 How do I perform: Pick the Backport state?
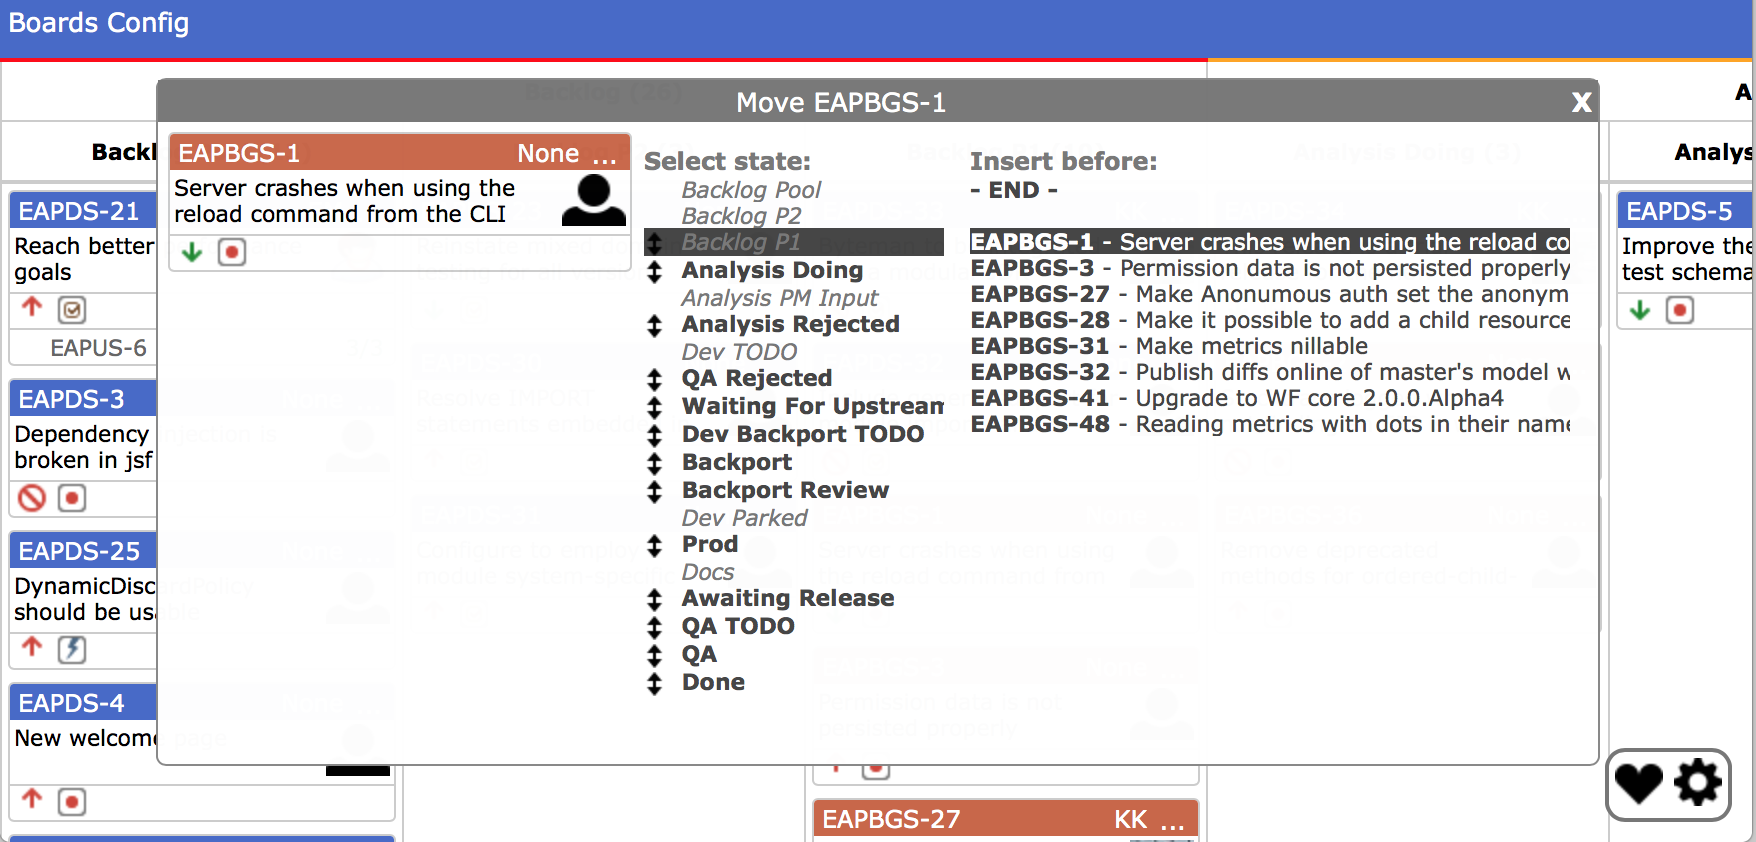tap(736, 462)
